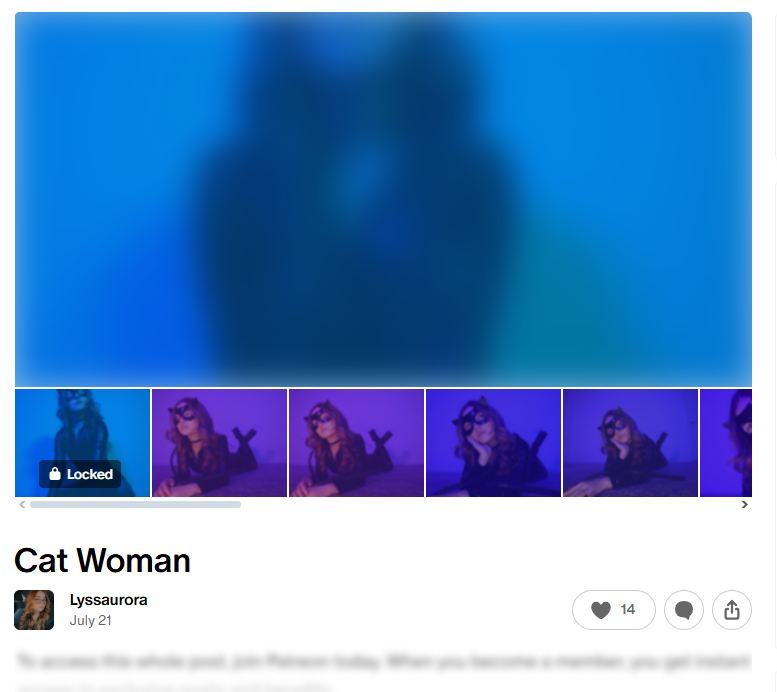The height and width of the screenshot is (692, 777).
Task: Share the Cat Woman post
Action: tap(732, 610)
